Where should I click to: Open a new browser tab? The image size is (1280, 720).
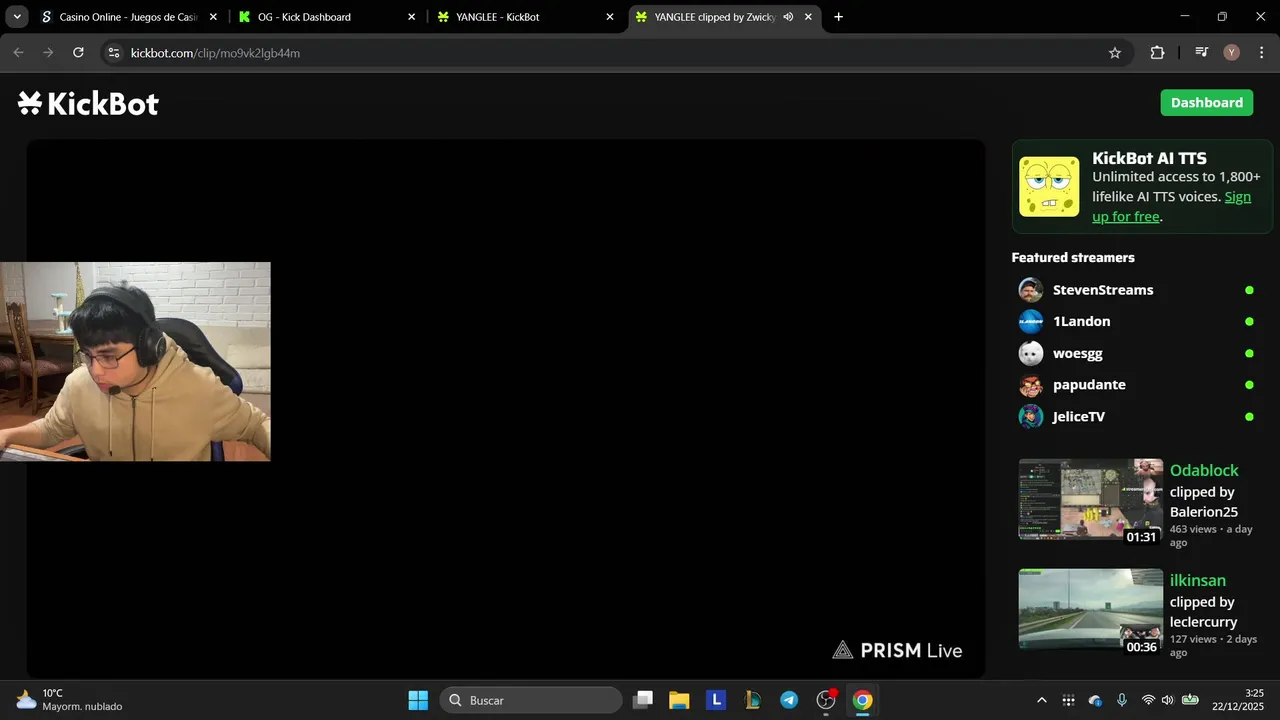[838, 17]
